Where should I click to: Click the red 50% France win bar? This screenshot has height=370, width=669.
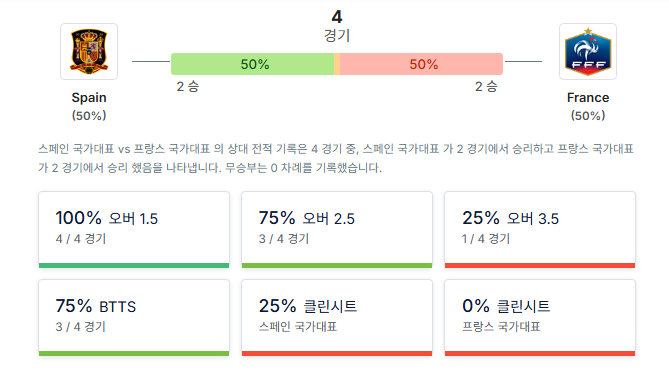coord(421,64)
